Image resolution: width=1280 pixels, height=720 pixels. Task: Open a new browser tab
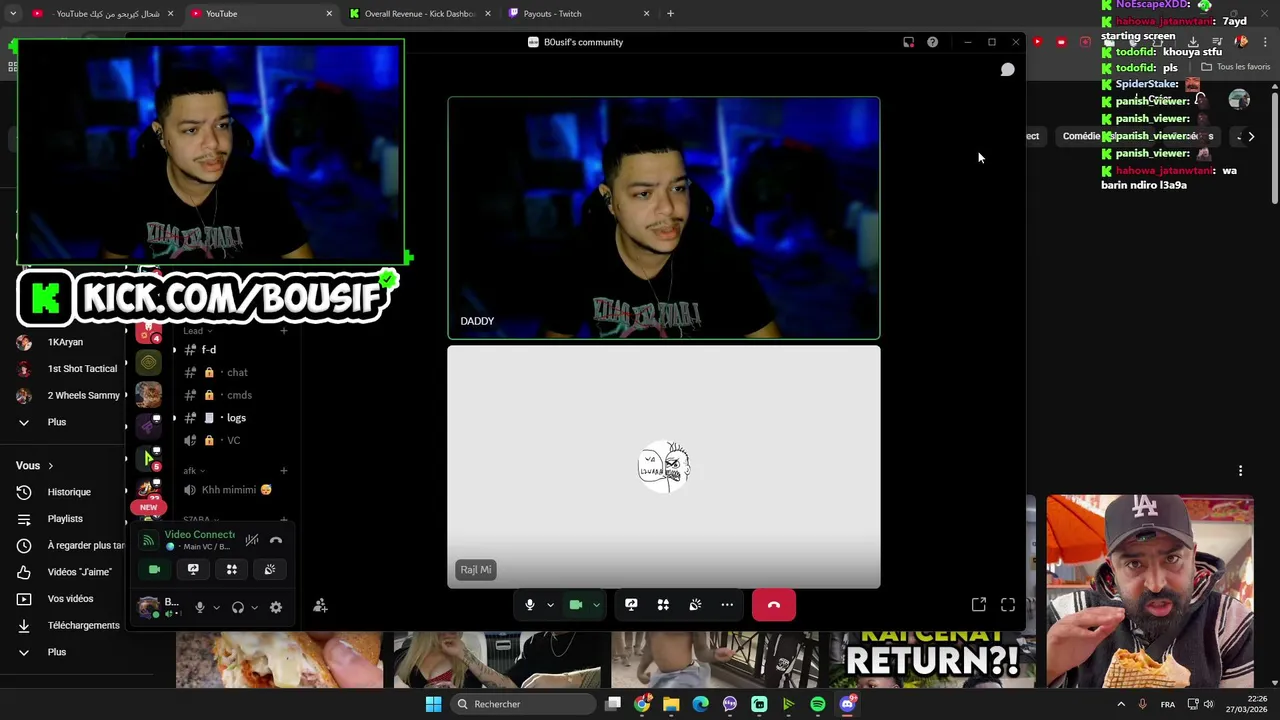(x=670, y=14)
